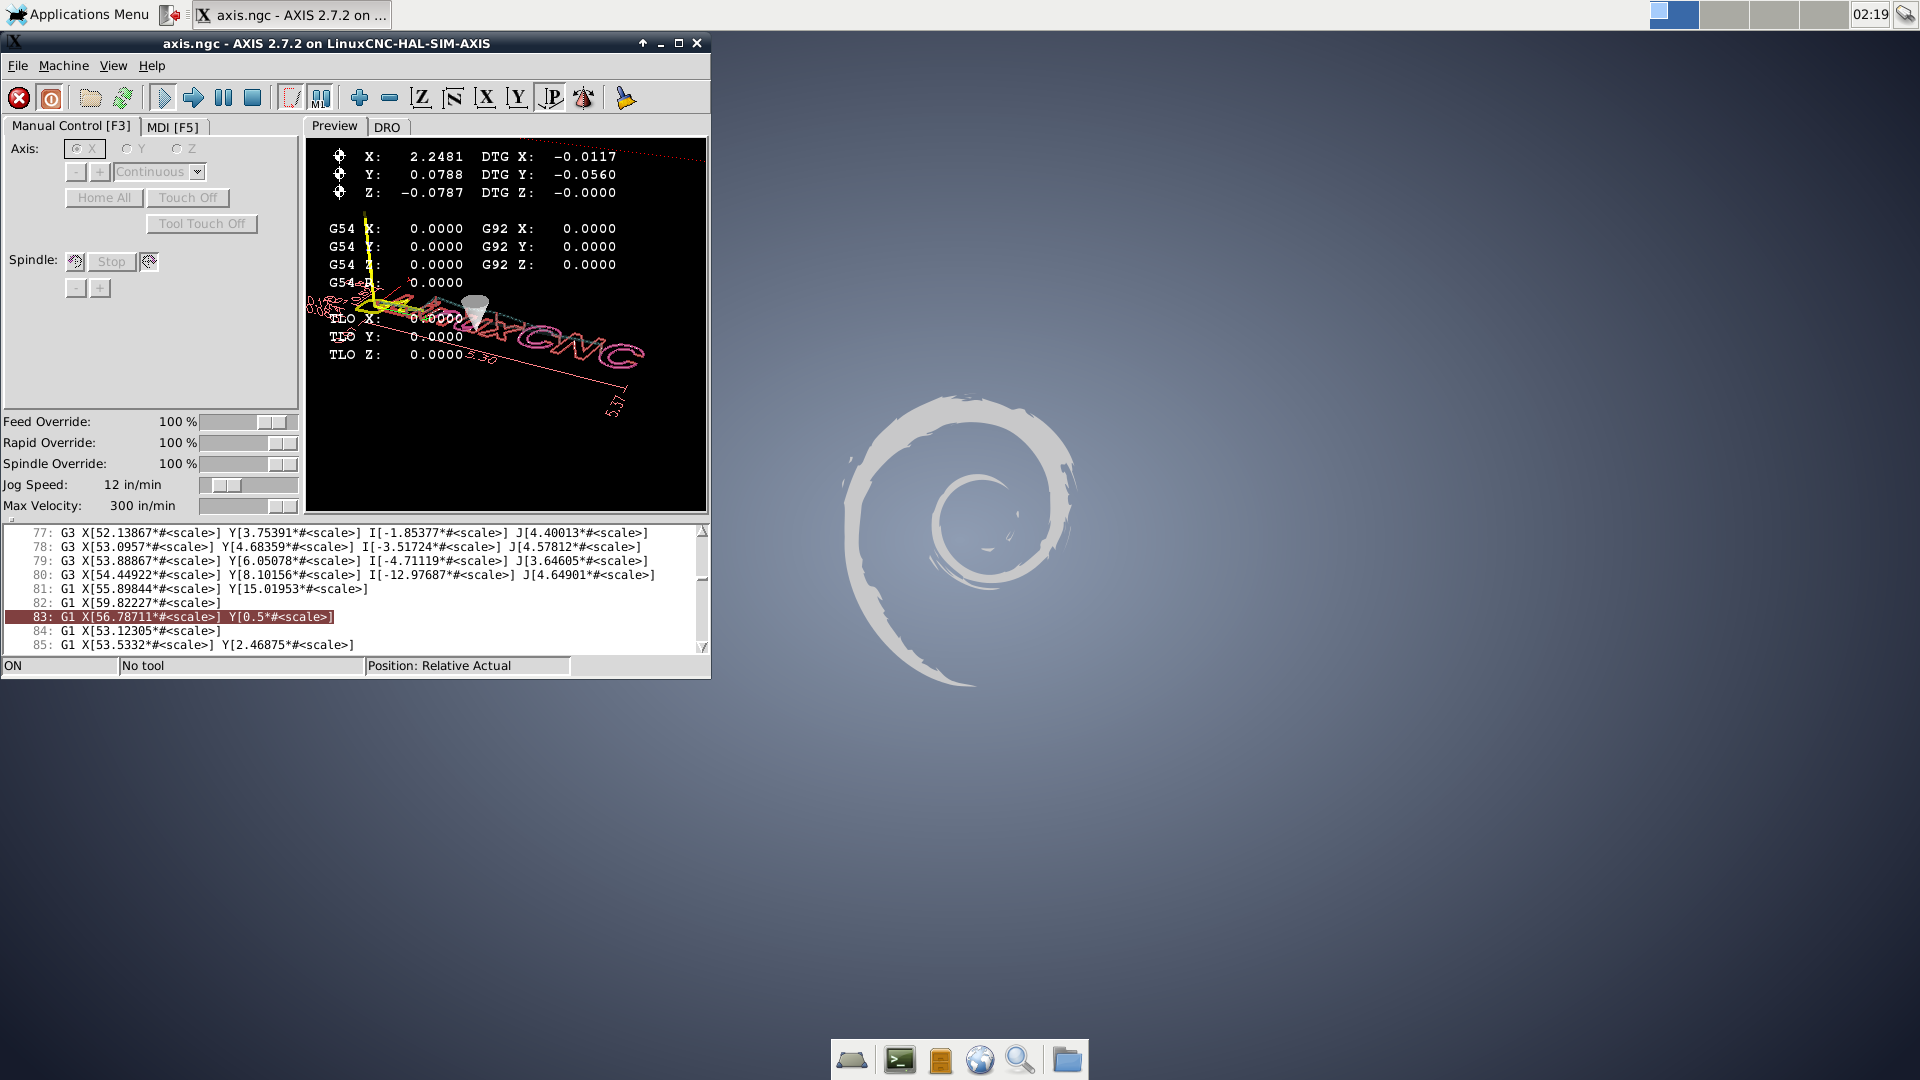This screenshot has width=1920, height=1080.
Task: Switch to rotated Z view
Action: point(453,98)
